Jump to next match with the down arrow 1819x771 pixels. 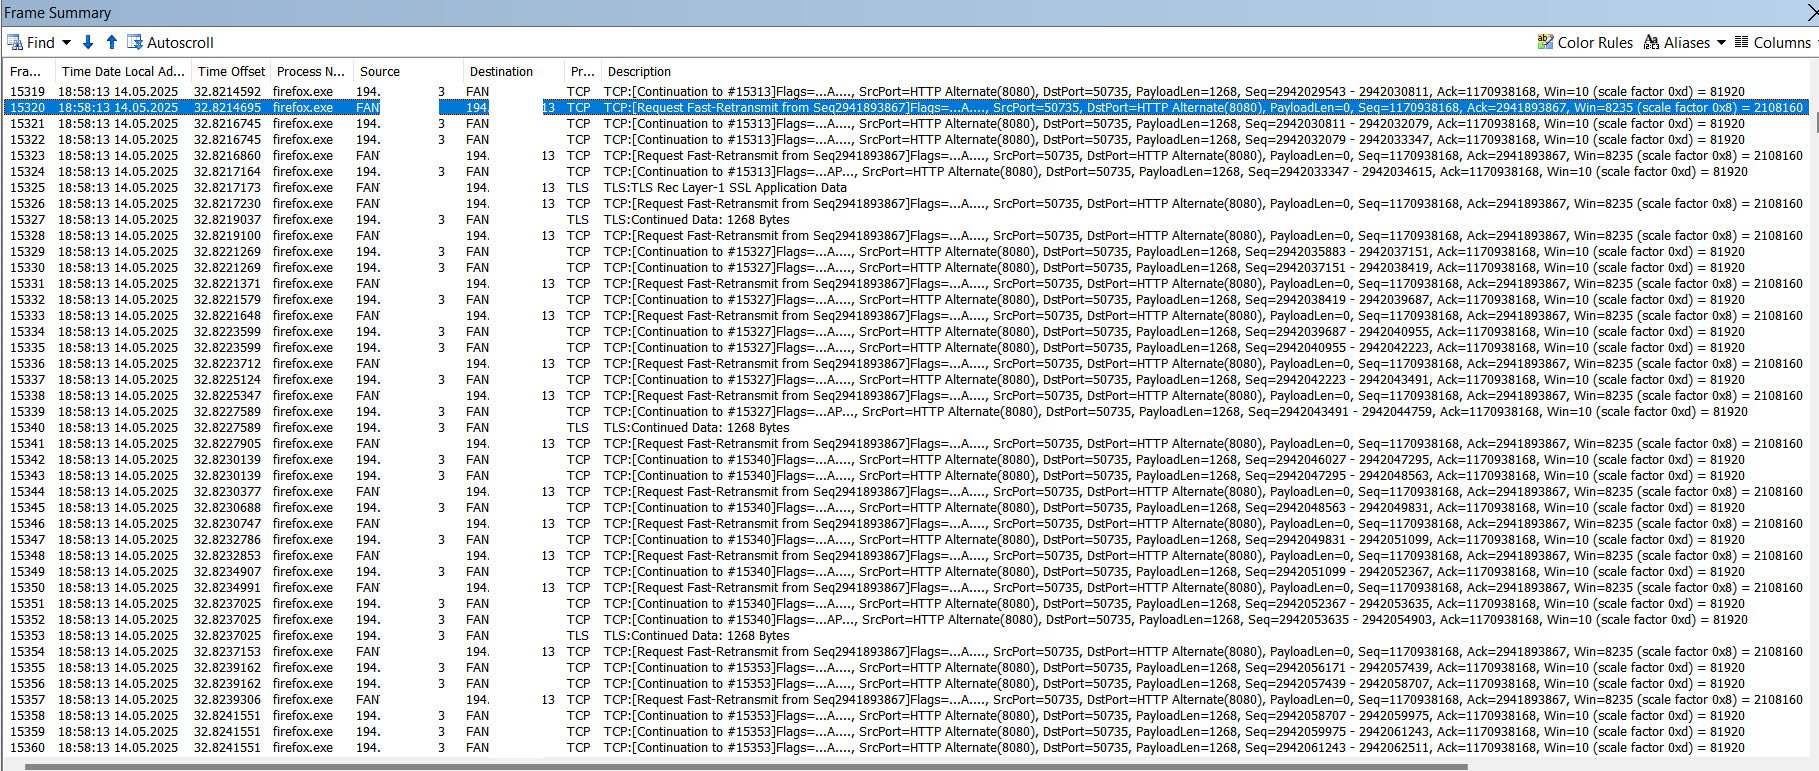tap(88, 42)
